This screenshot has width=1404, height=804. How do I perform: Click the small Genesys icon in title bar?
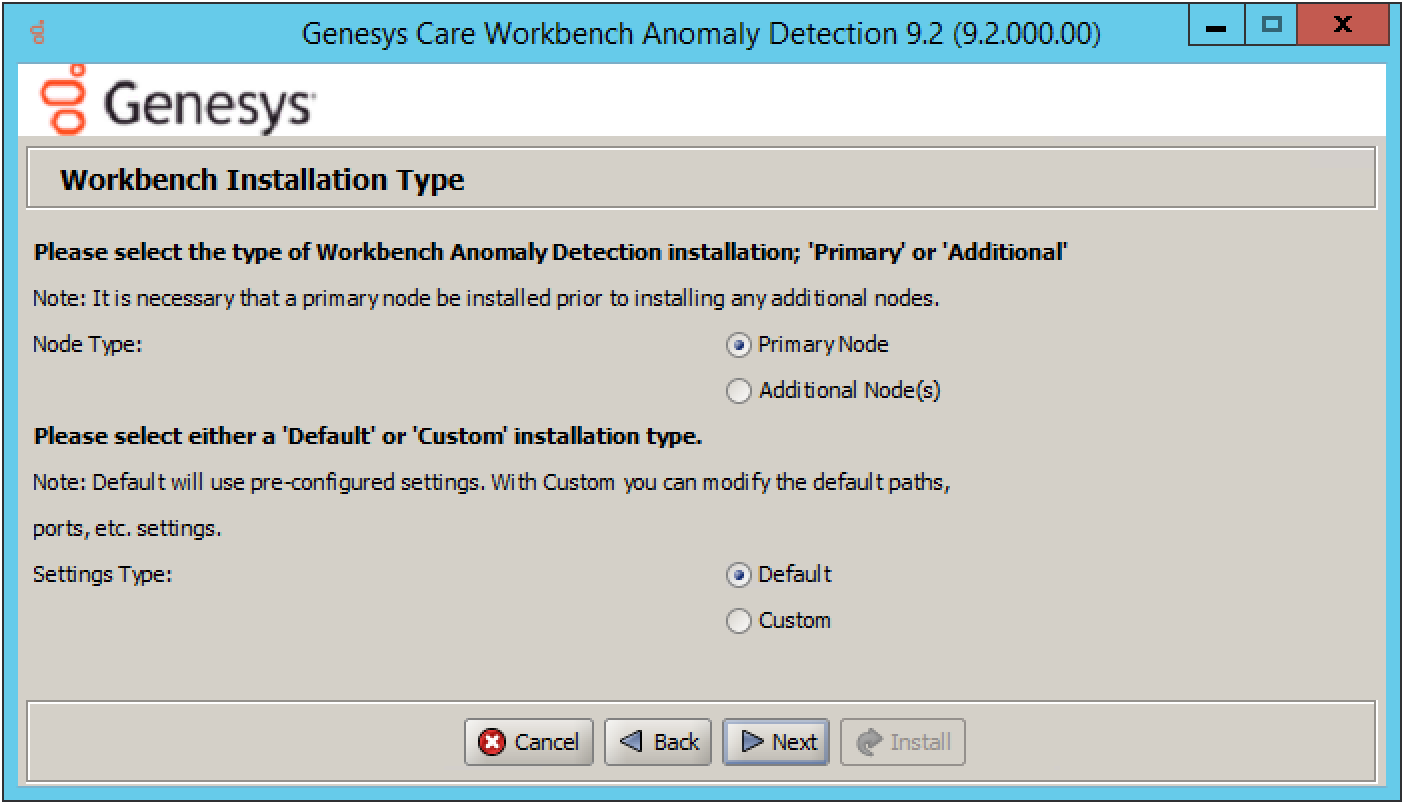[38, 34]
